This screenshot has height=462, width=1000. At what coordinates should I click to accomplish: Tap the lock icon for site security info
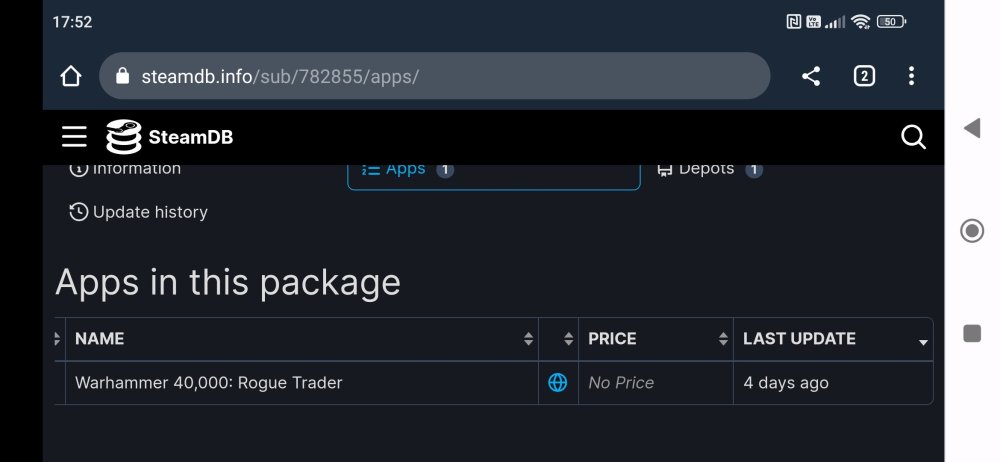pyautogui.click(x=124, y=76)
